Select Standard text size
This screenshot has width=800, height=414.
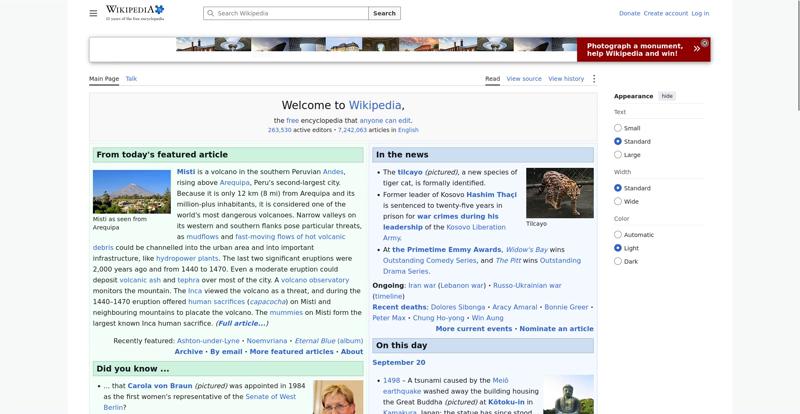tap(618, 141)
